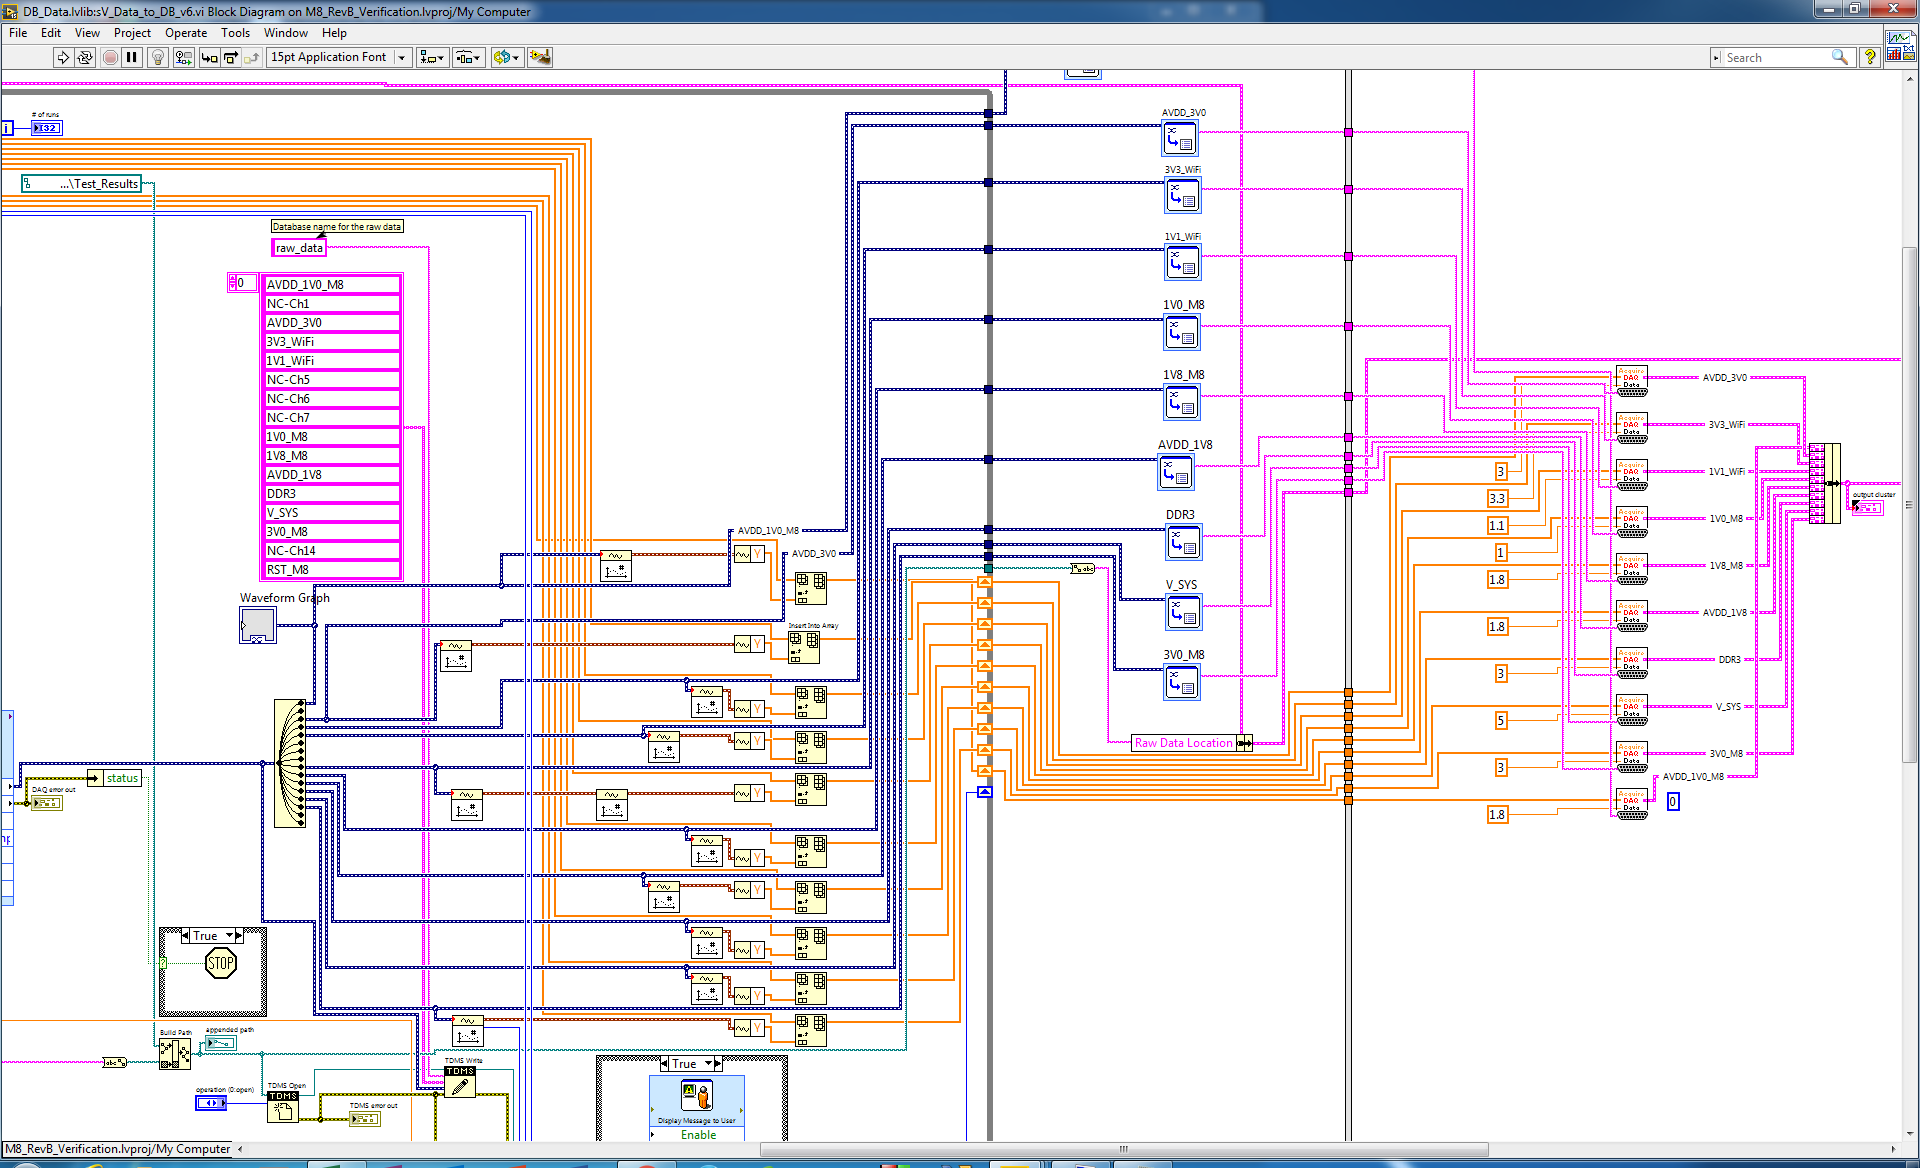Click the Step Over toolbar icon

230,58
